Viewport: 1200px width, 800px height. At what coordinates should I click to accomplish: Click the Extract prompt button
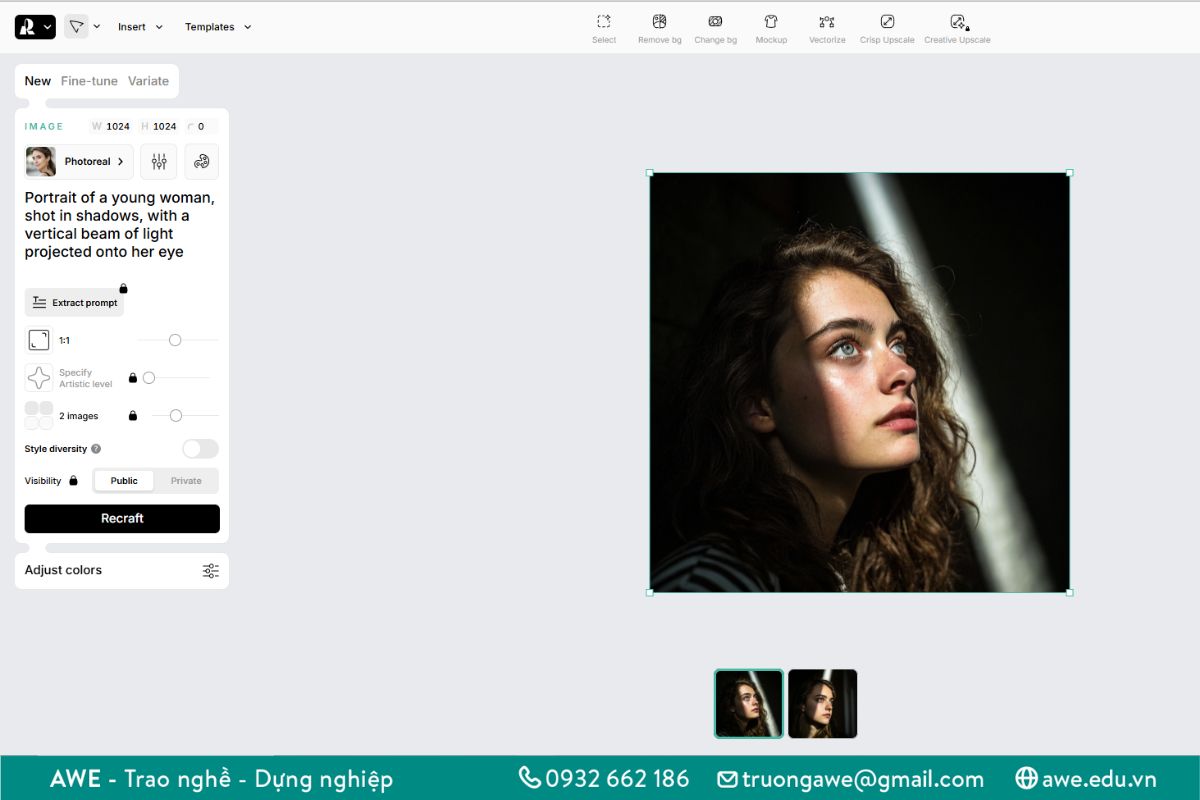pos(75,302)
